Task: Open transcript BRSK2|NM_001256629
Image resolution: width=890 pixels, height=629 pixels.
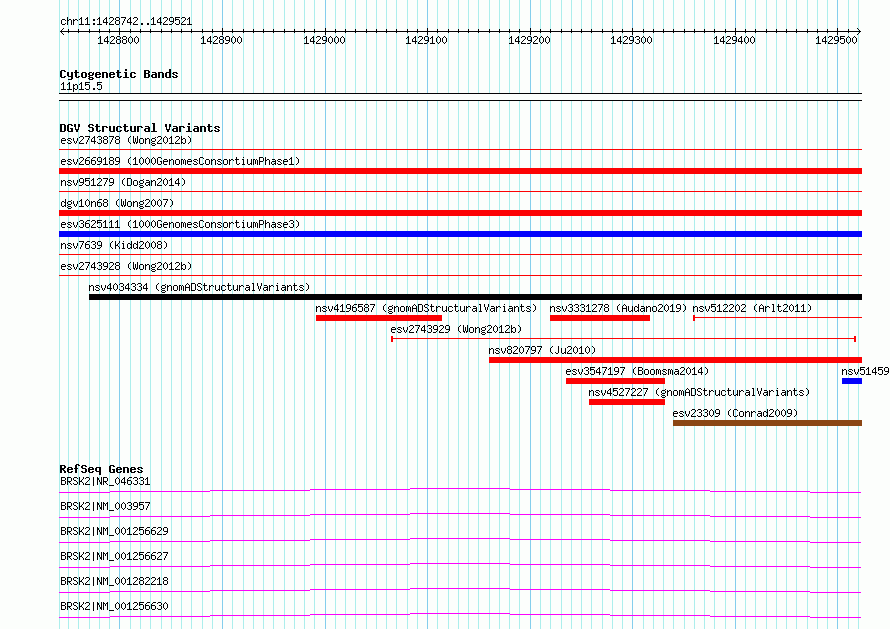Action: 114,531
